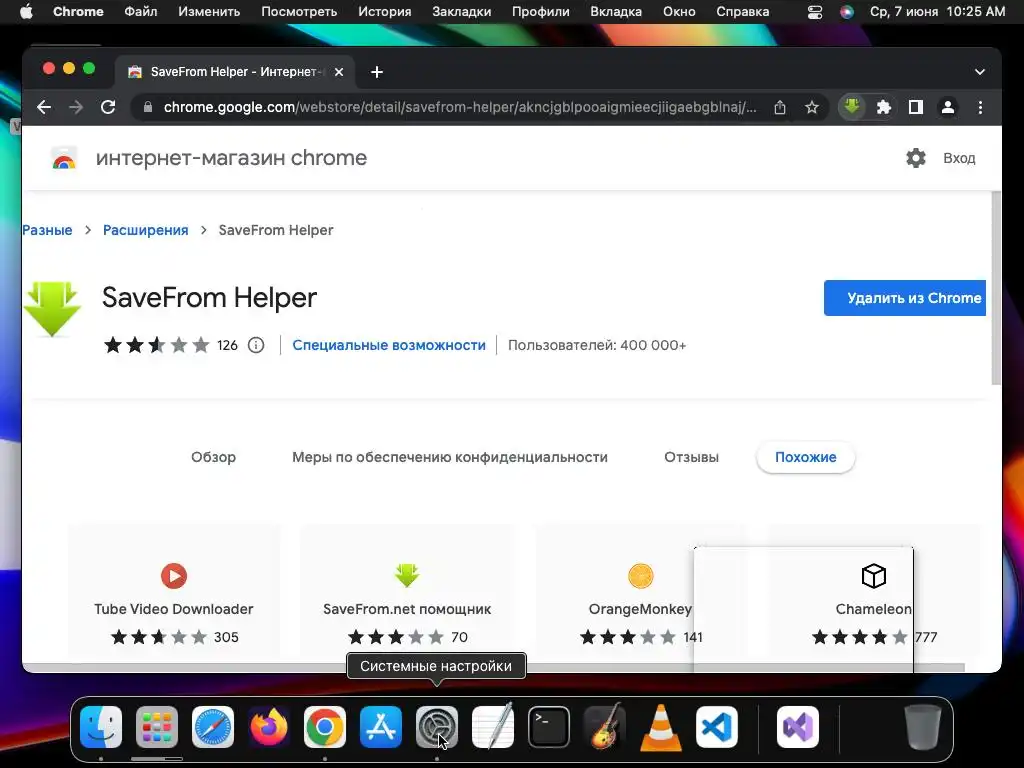
Task: Click the date and time in menu bar
Action: (x=937, y=12)
